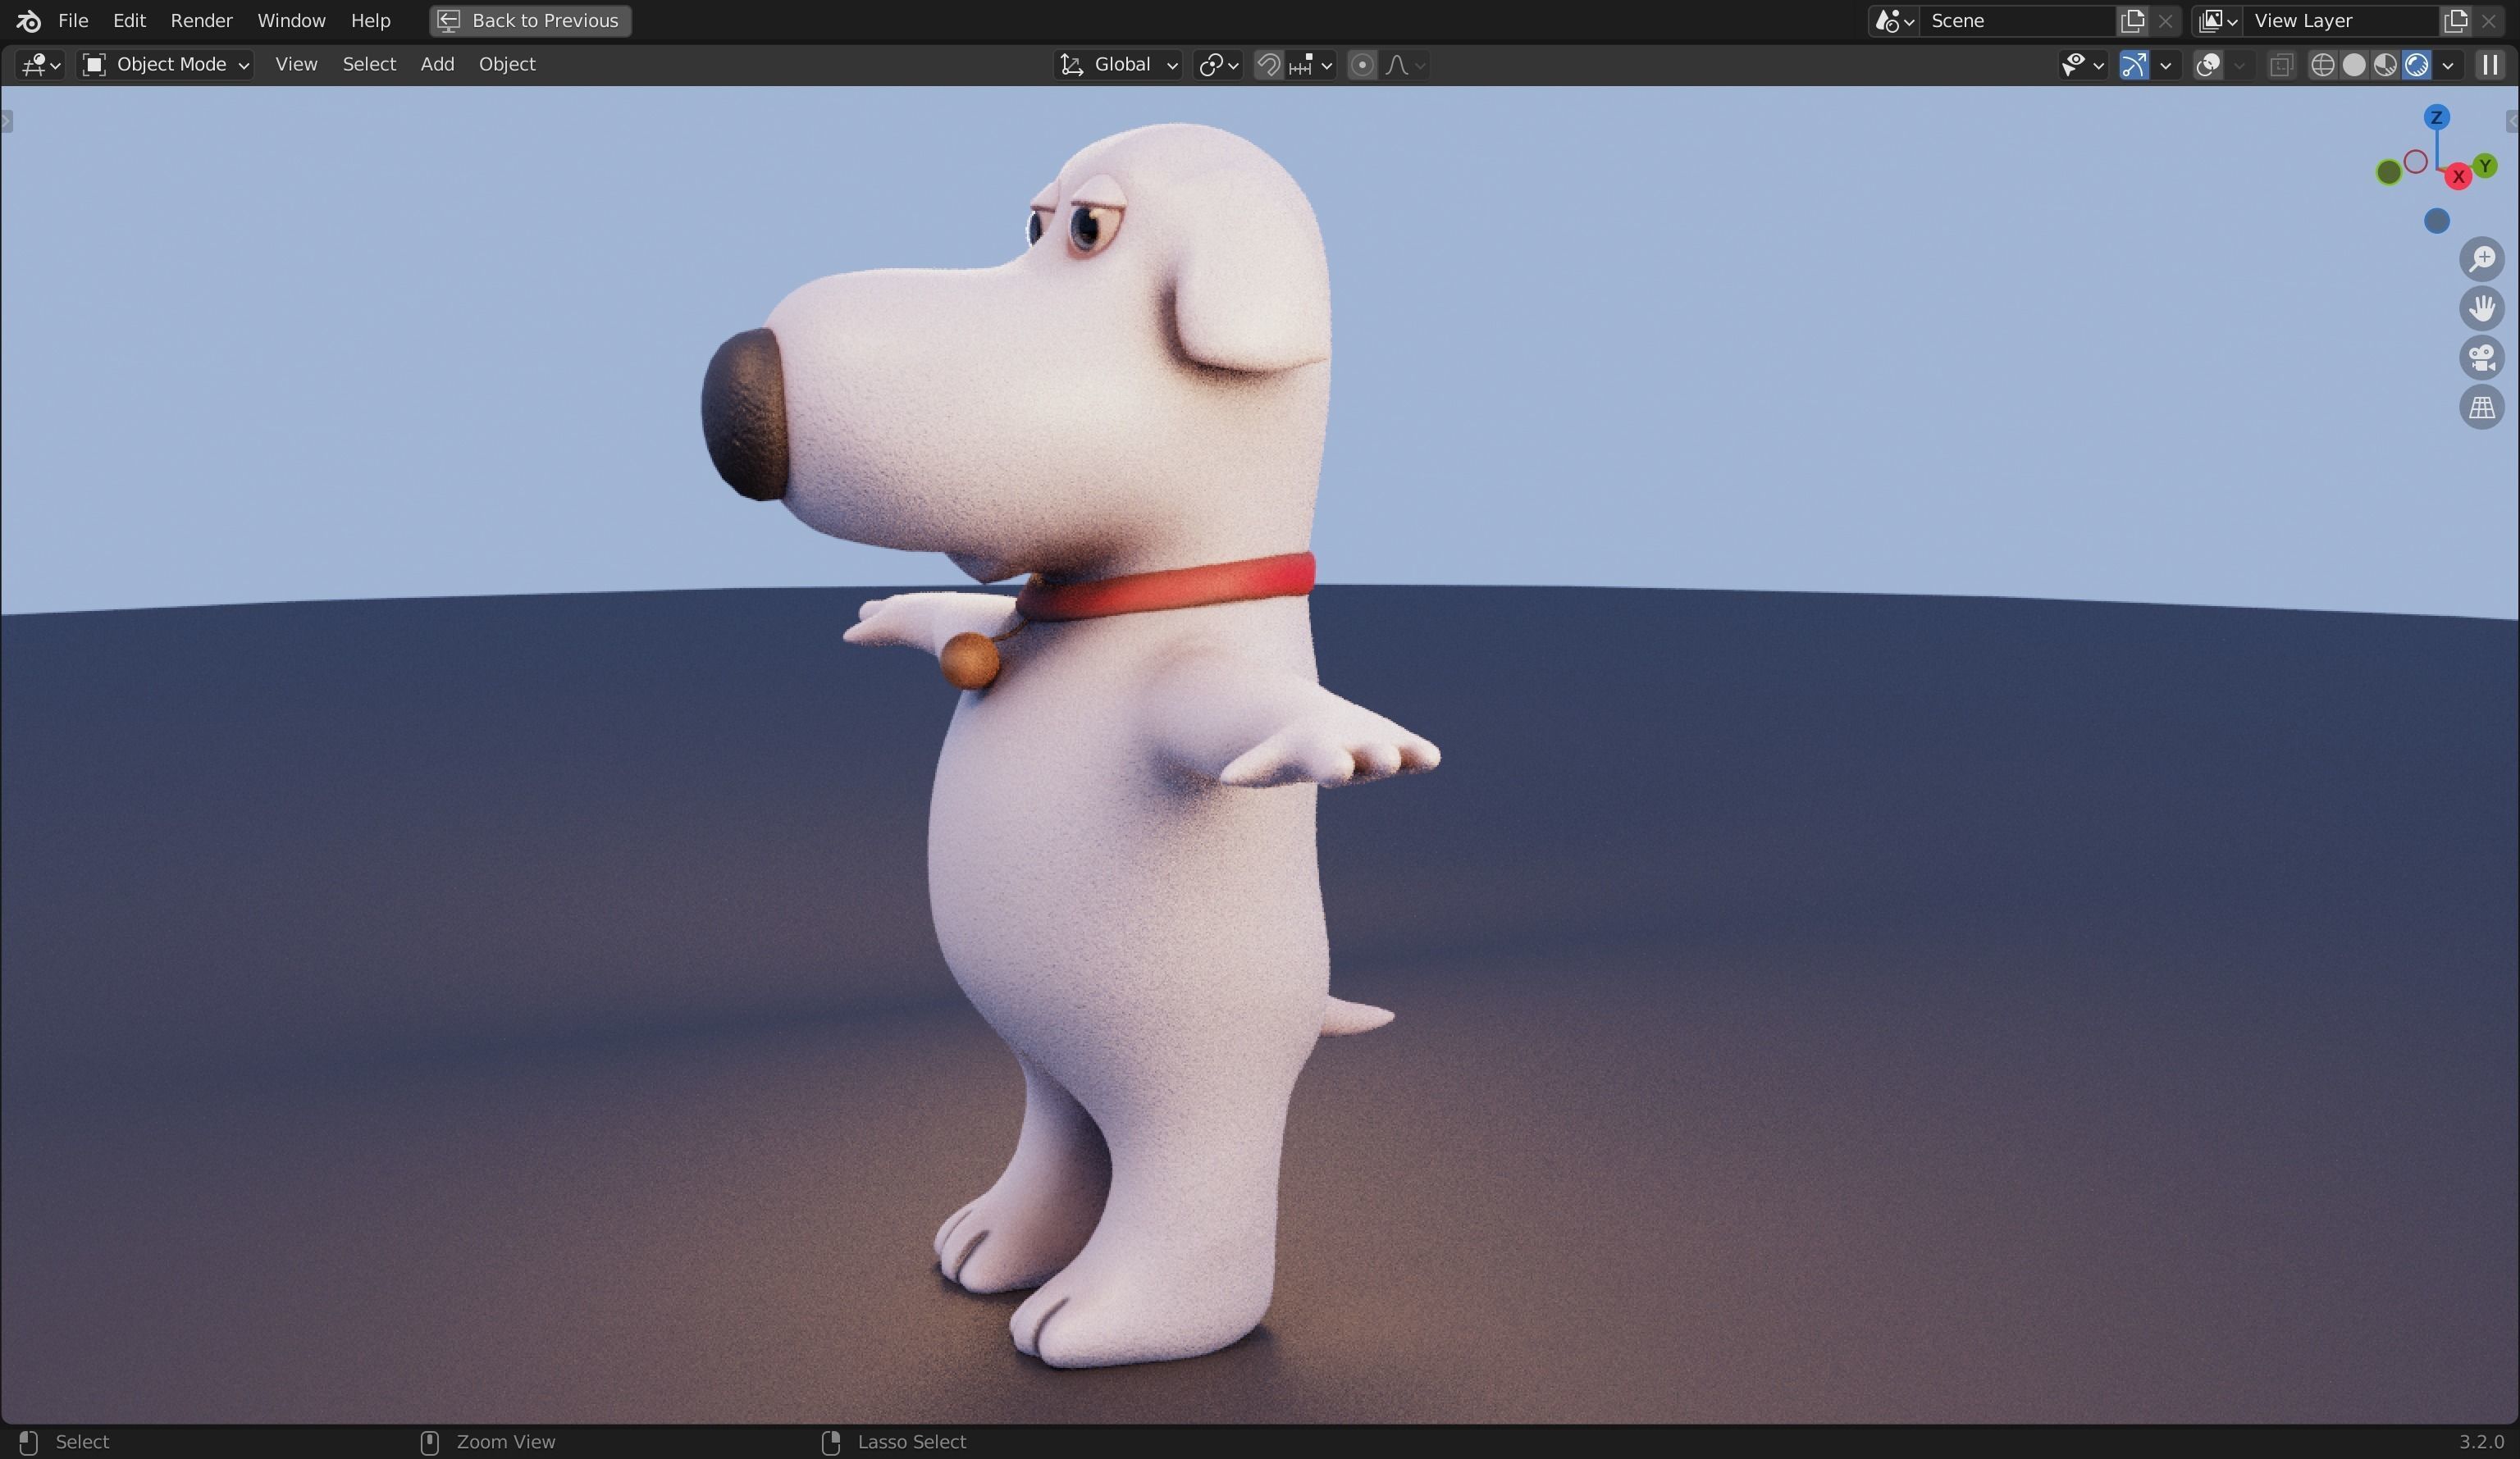Click the Scene name field
This screenshot has height=1459, width=2520.
click(x=2017, y=21)
